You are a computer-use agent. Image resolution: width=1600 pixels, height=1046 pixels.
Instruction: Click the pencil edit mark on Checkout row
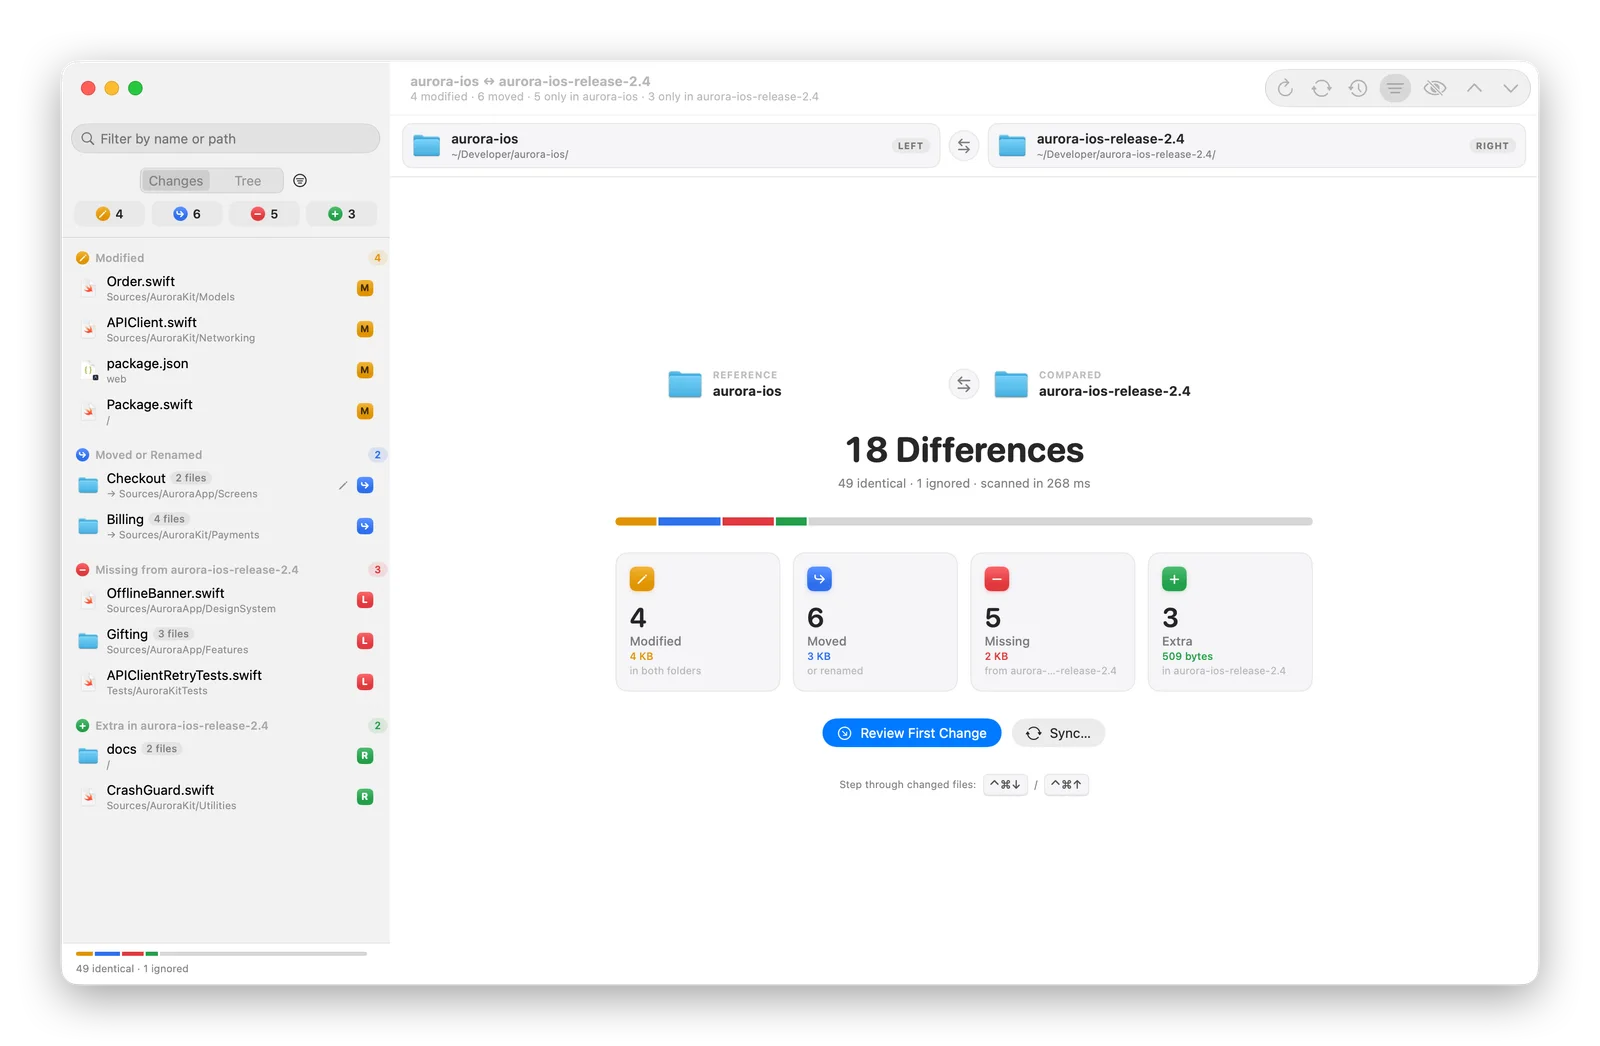(x=343, y=486)
